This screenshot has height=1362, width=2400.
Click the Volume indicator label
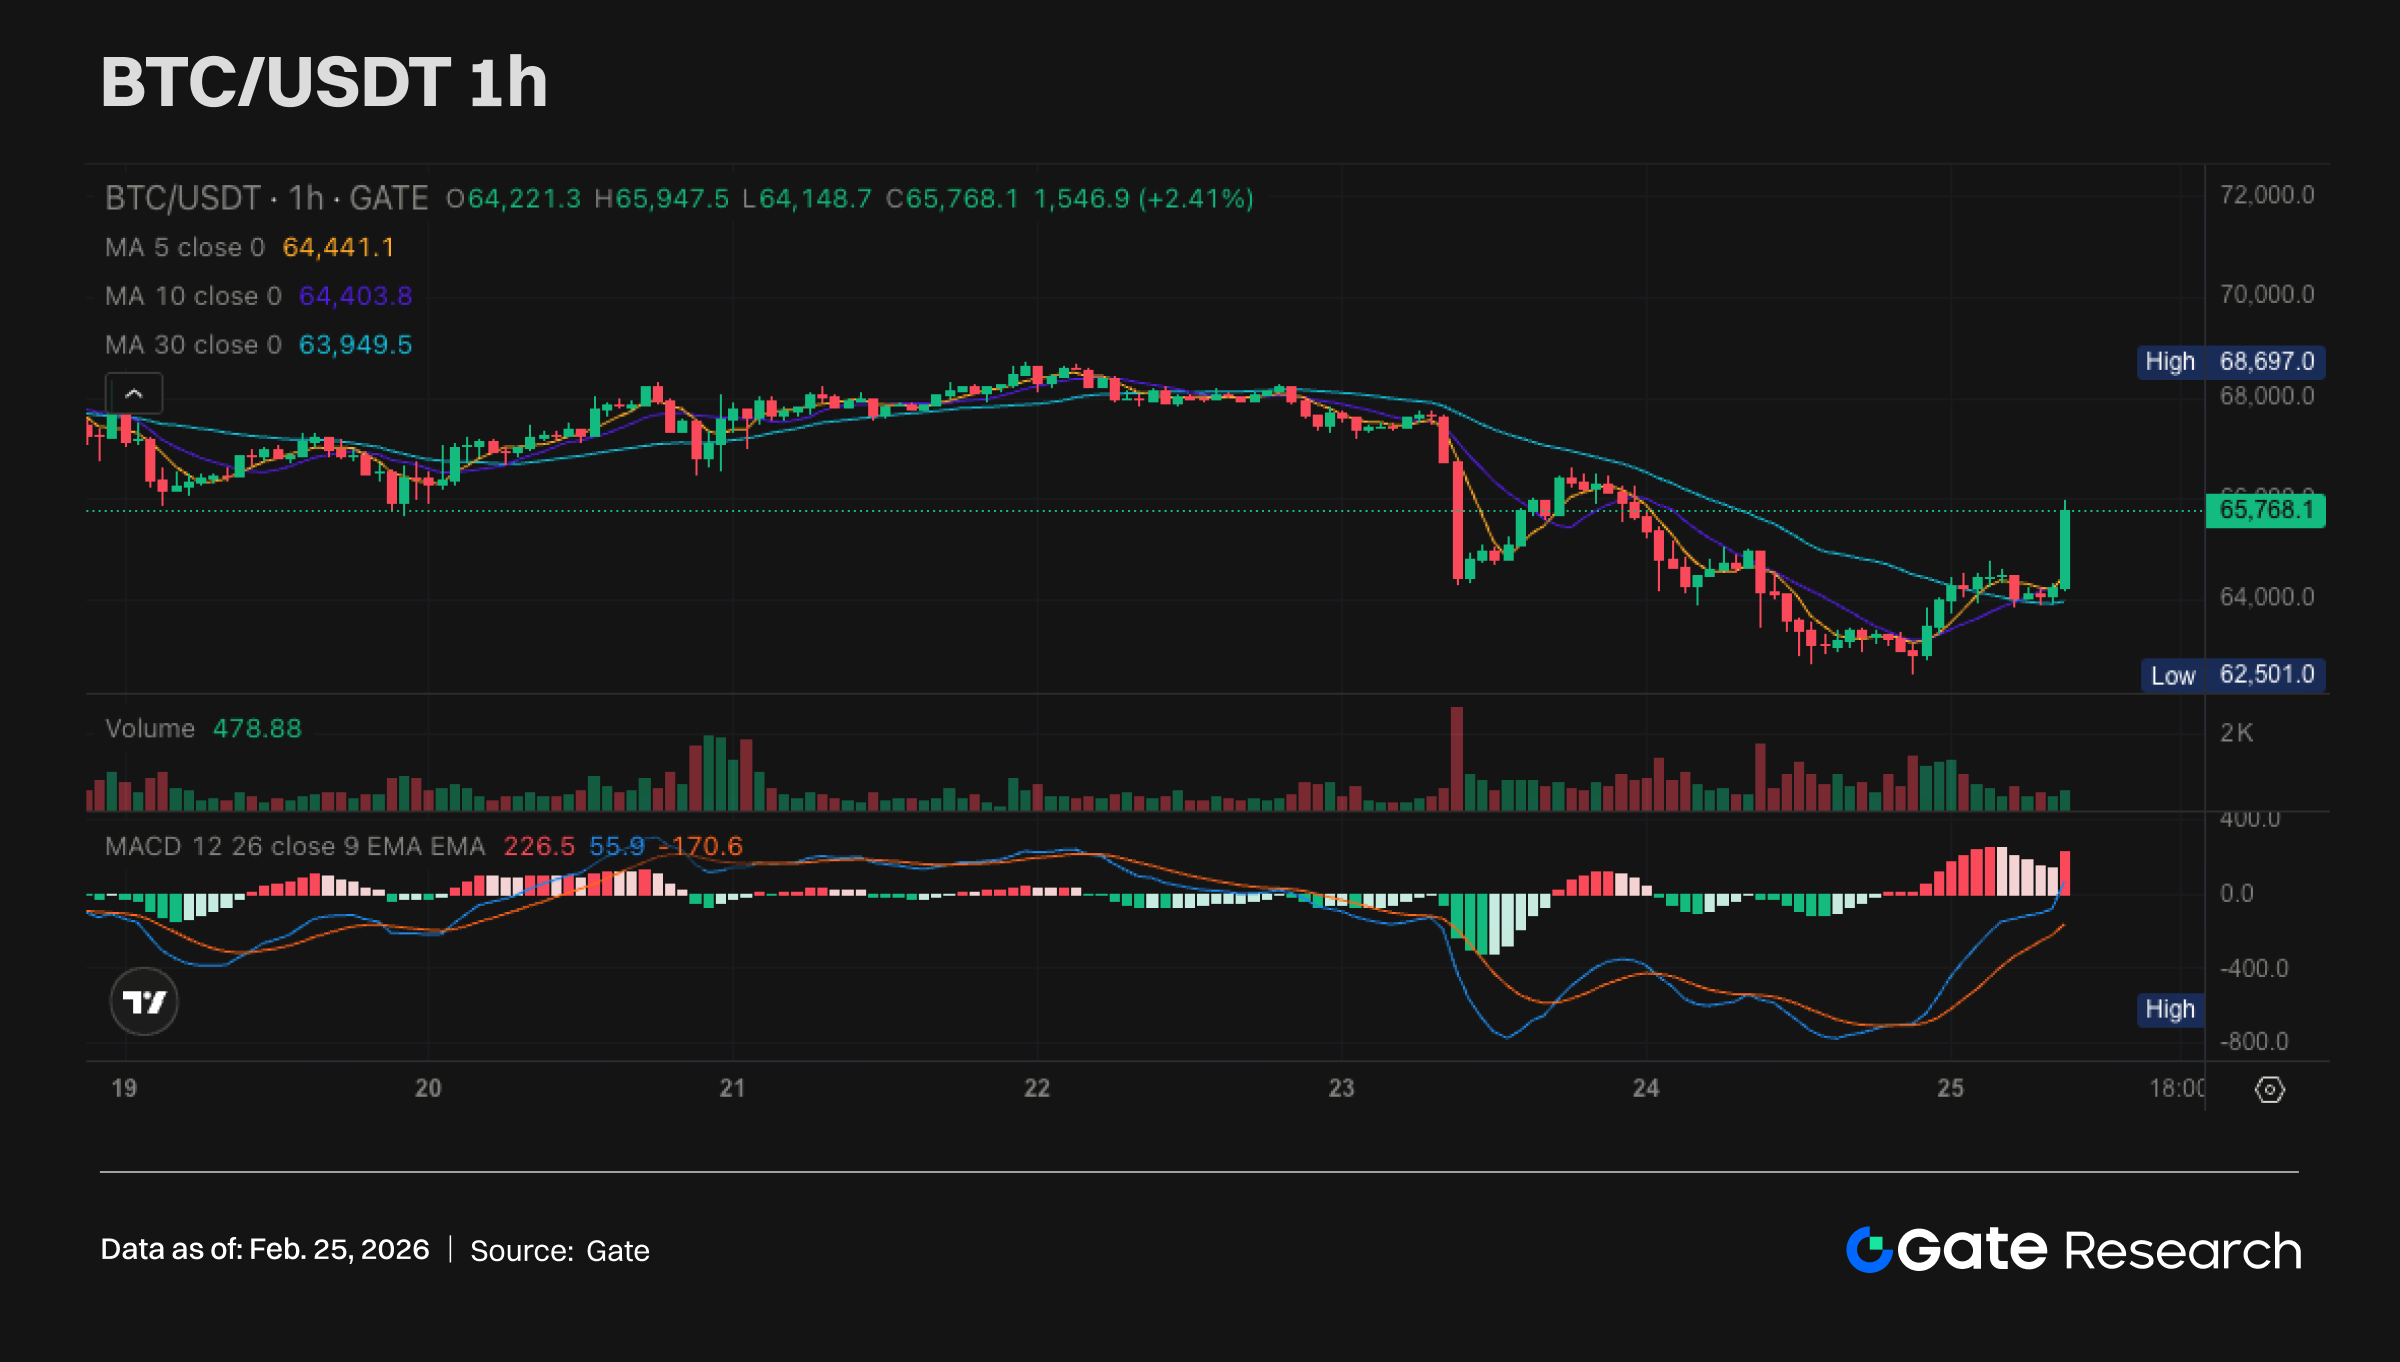(150, 728)
